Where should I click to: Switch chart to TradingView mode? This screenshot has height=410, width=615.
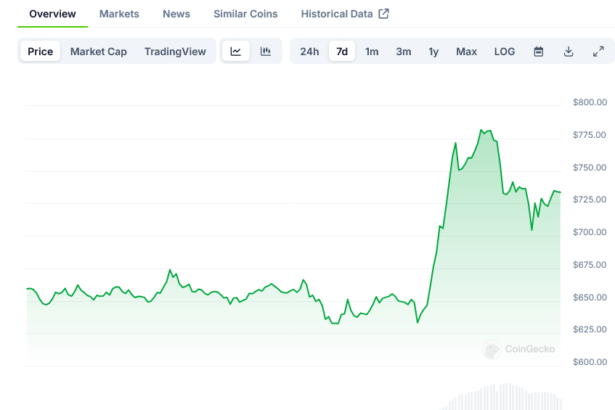[x=176, y=51]
